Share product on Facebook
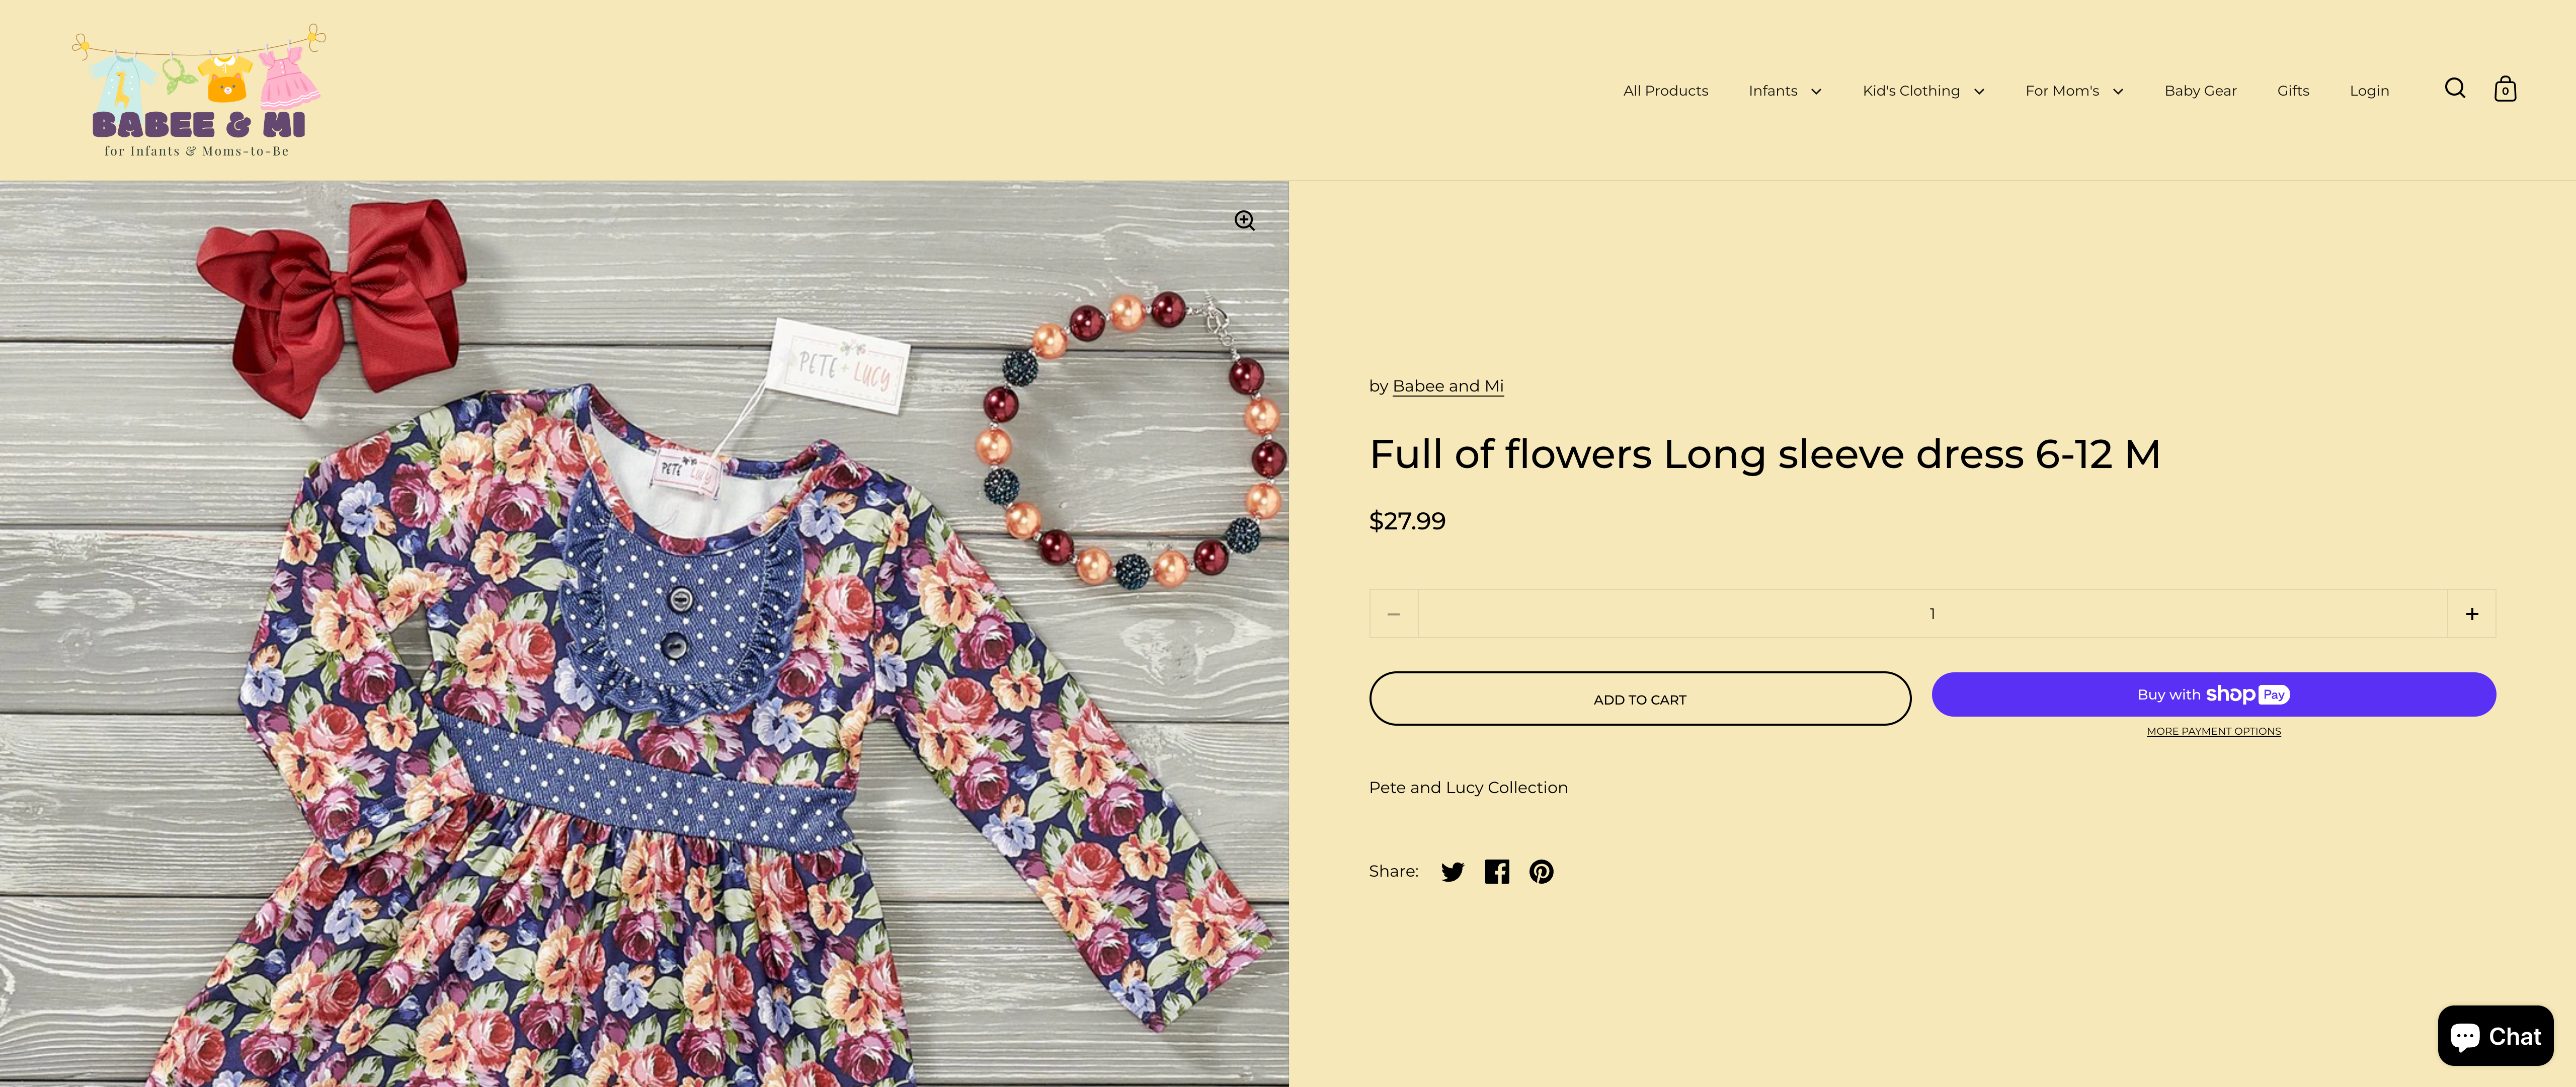Screen dimensions: 2576x1087 (1497, 872)
